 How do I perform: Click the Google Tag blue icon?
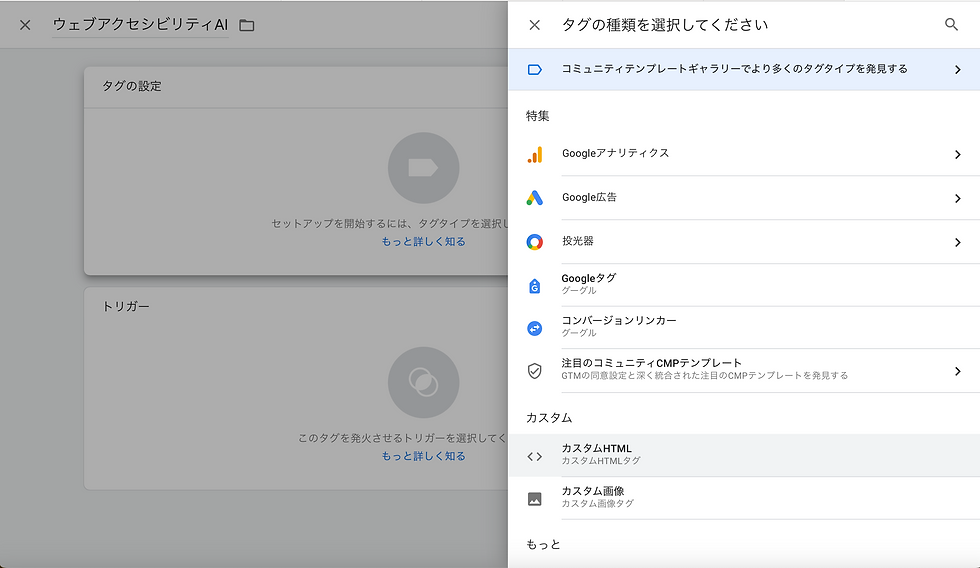point(534,286)
